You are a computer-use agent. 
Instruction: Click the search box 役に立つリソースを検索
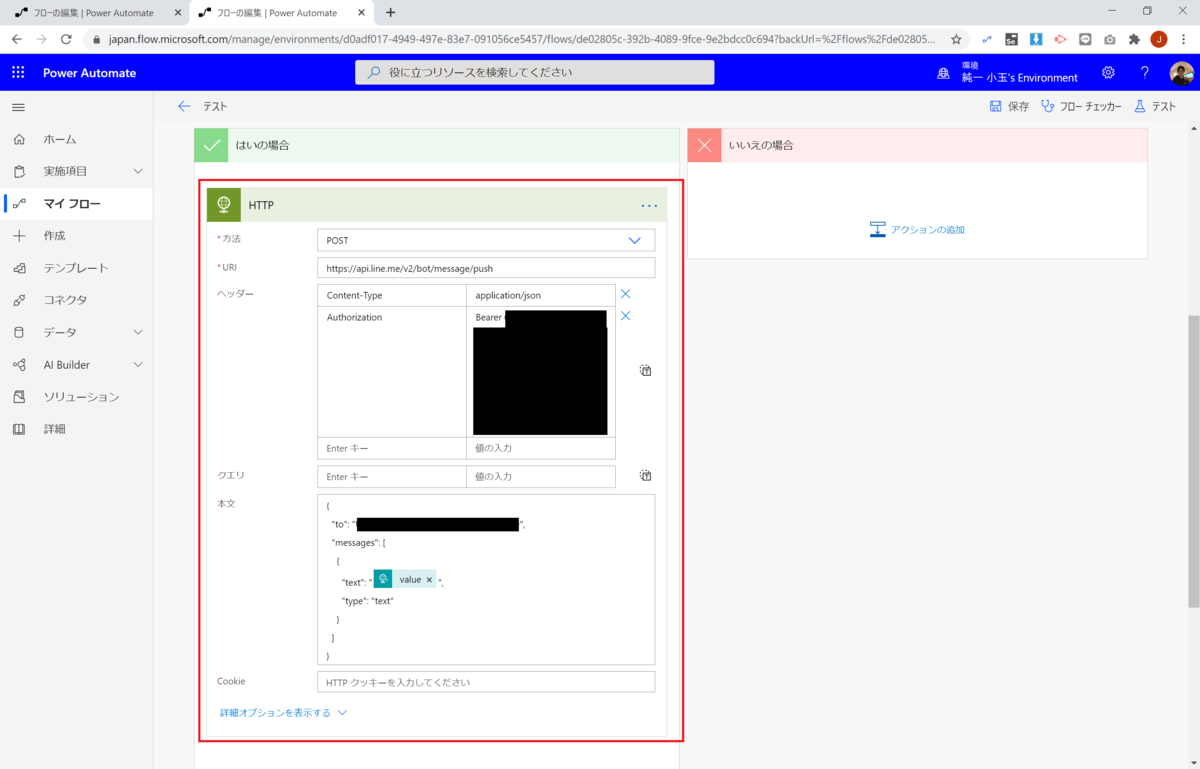tap(535, 72)
